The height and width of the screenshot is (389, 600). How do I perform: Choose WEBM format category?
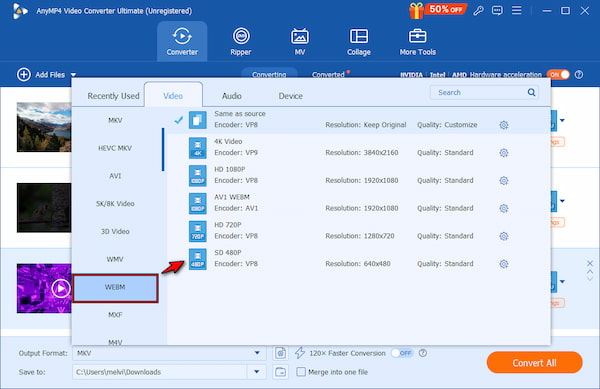click(x=115, y=287)
